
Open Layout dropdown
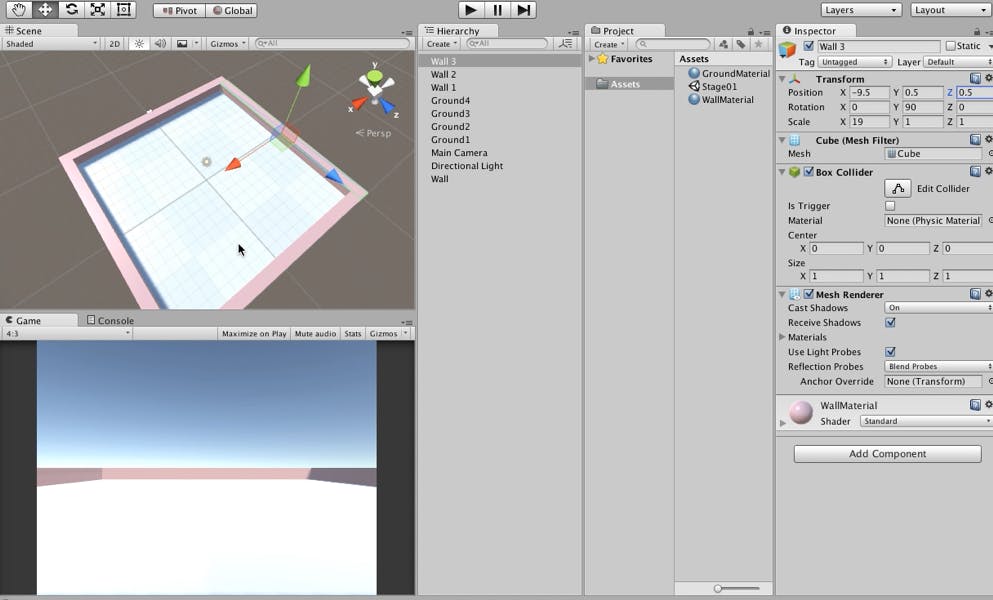click(952, 10)
